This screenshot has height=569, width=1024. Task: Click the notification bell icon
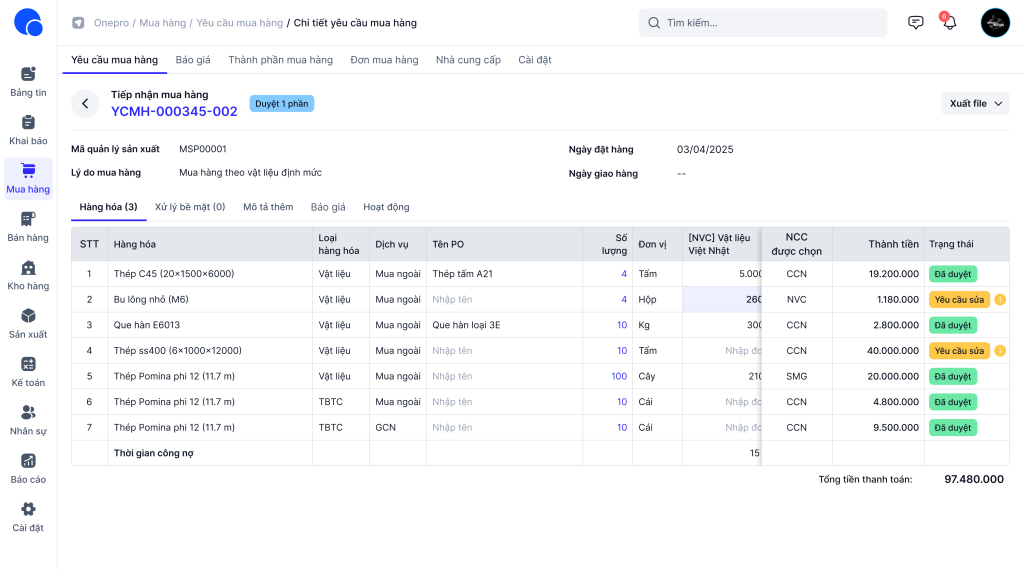pyautogui.click(x=949, y=23)
